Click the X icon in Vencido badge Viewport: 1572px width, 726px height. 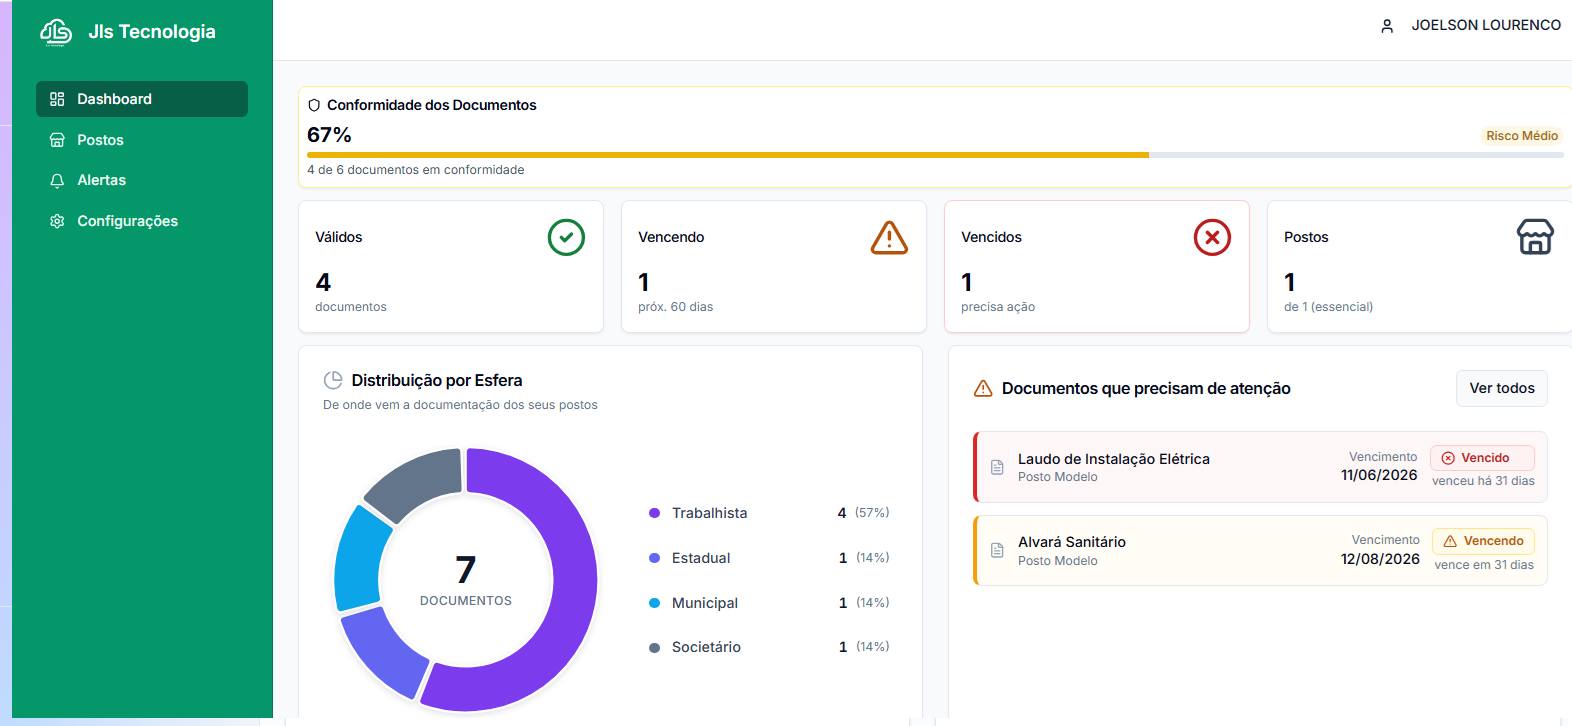point(1448,458)
